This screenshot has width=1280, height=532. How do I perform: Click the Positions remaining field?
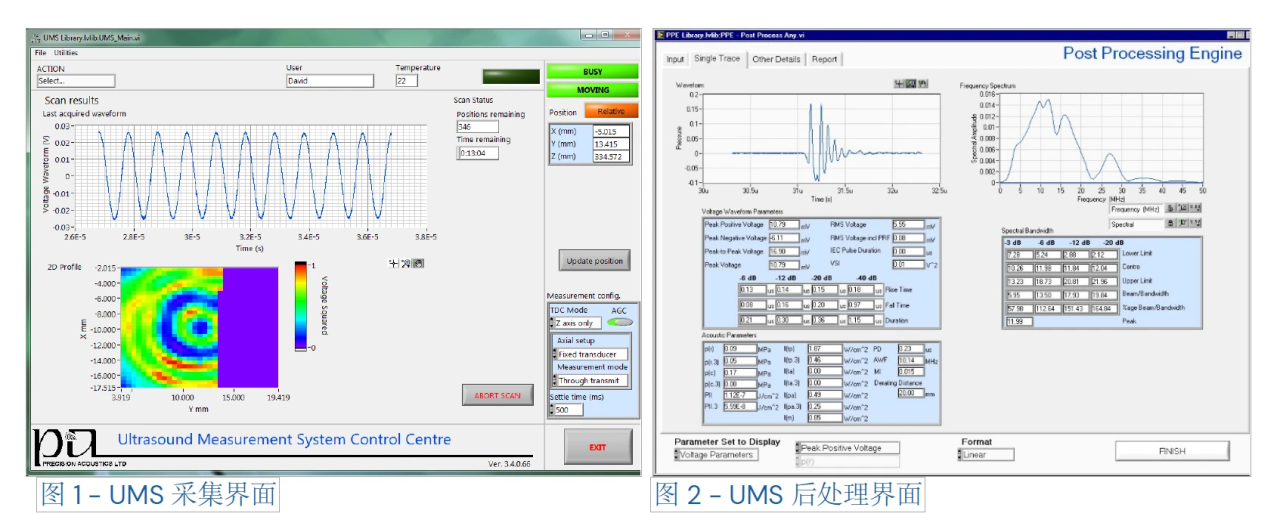478,127
